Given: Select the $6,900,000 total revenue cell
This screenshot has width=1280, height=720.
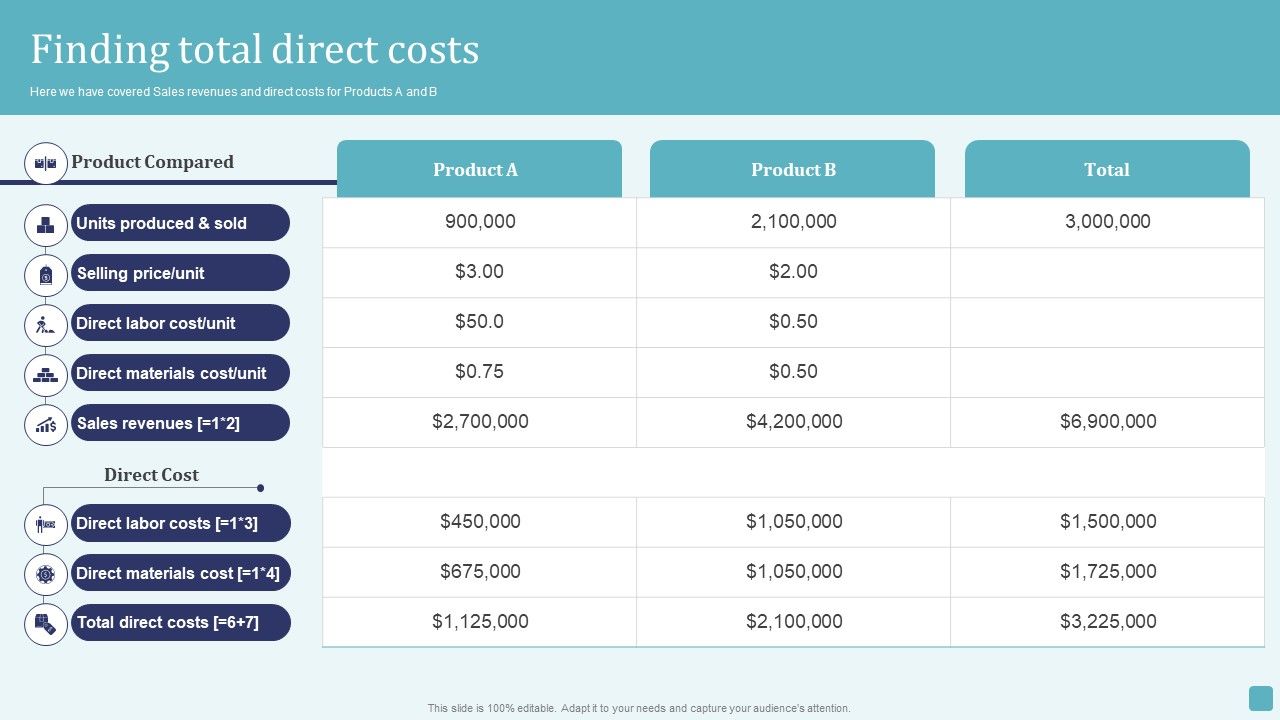Looking at the screenshot, I should point(1107,422).
